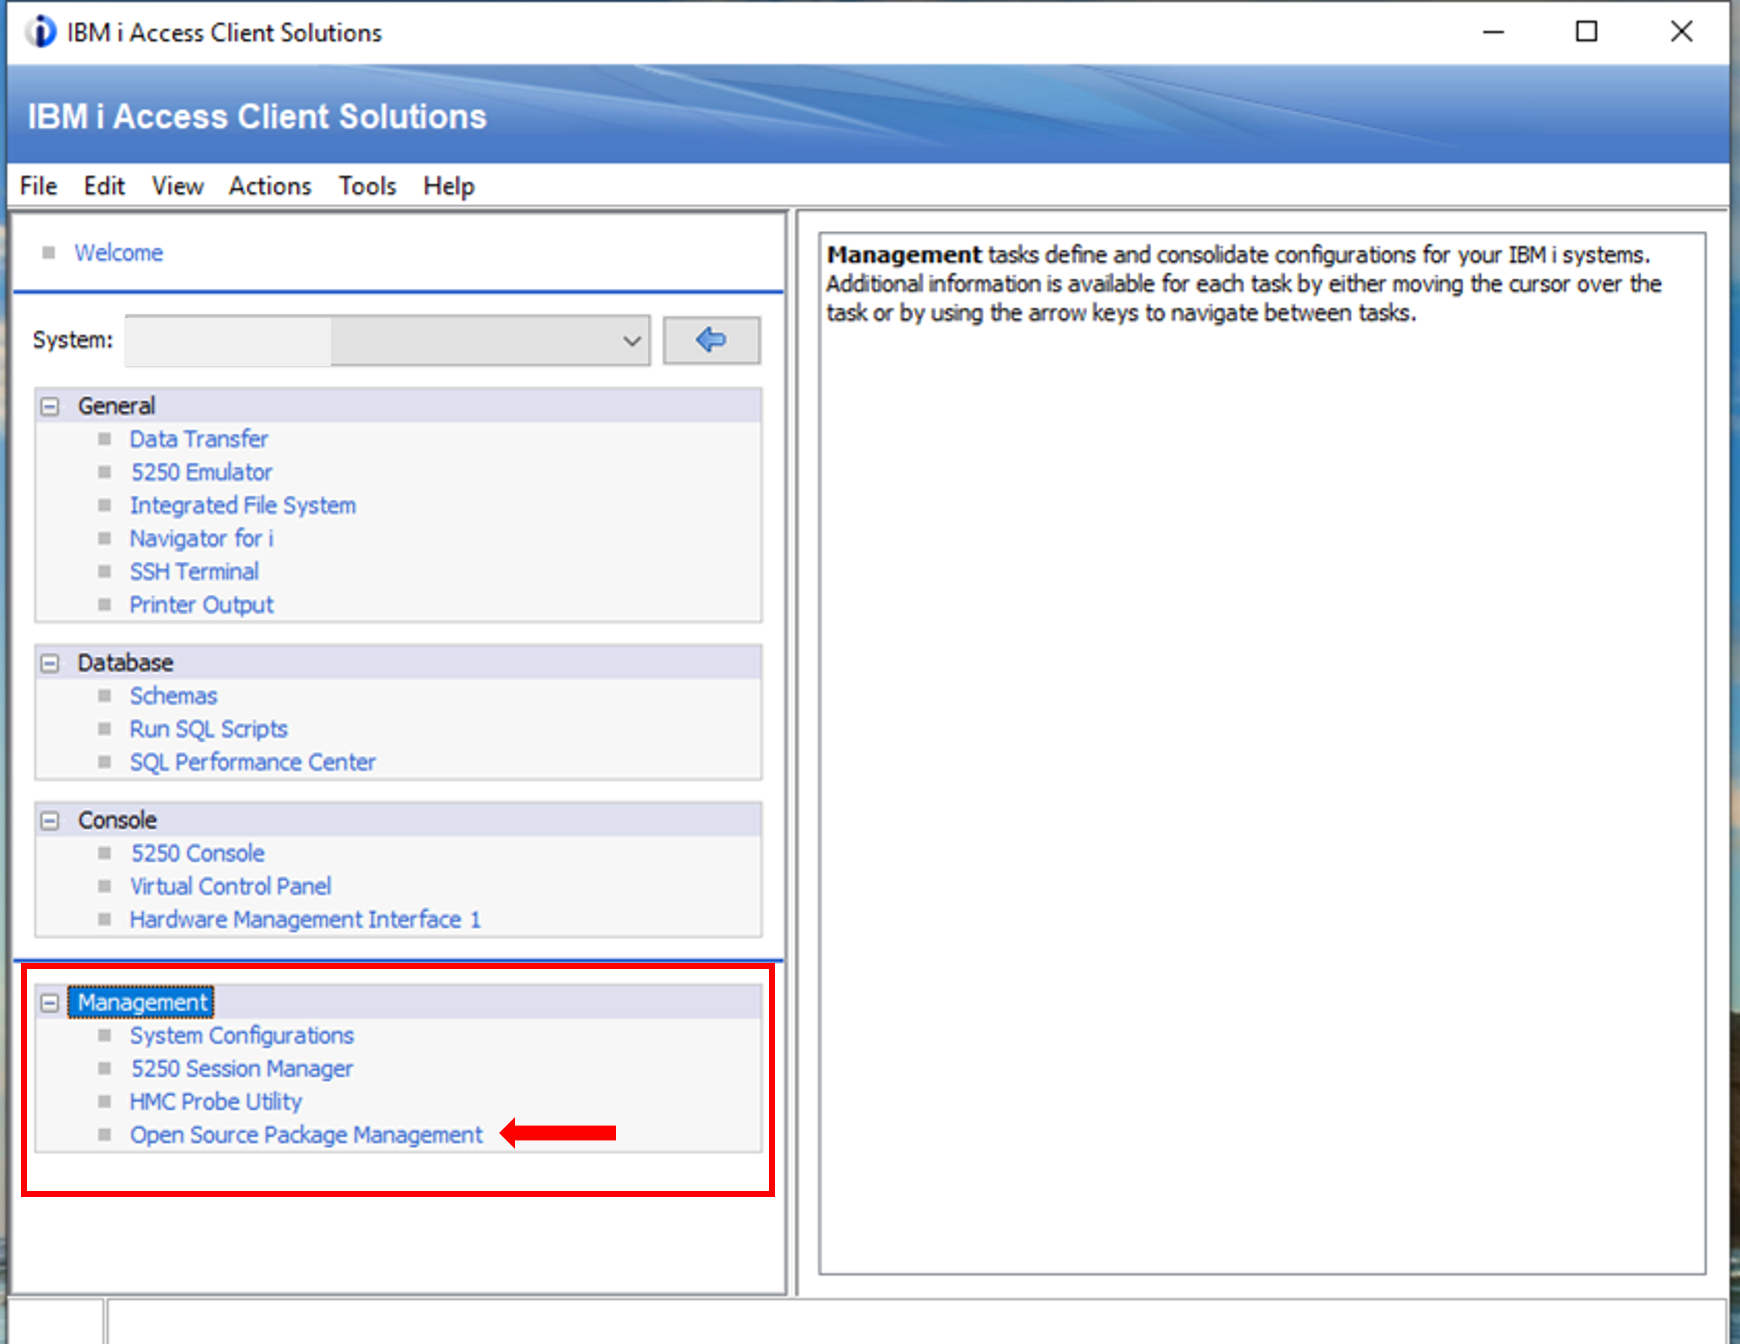Launch the 5250 Emulator

click(201, 472)
